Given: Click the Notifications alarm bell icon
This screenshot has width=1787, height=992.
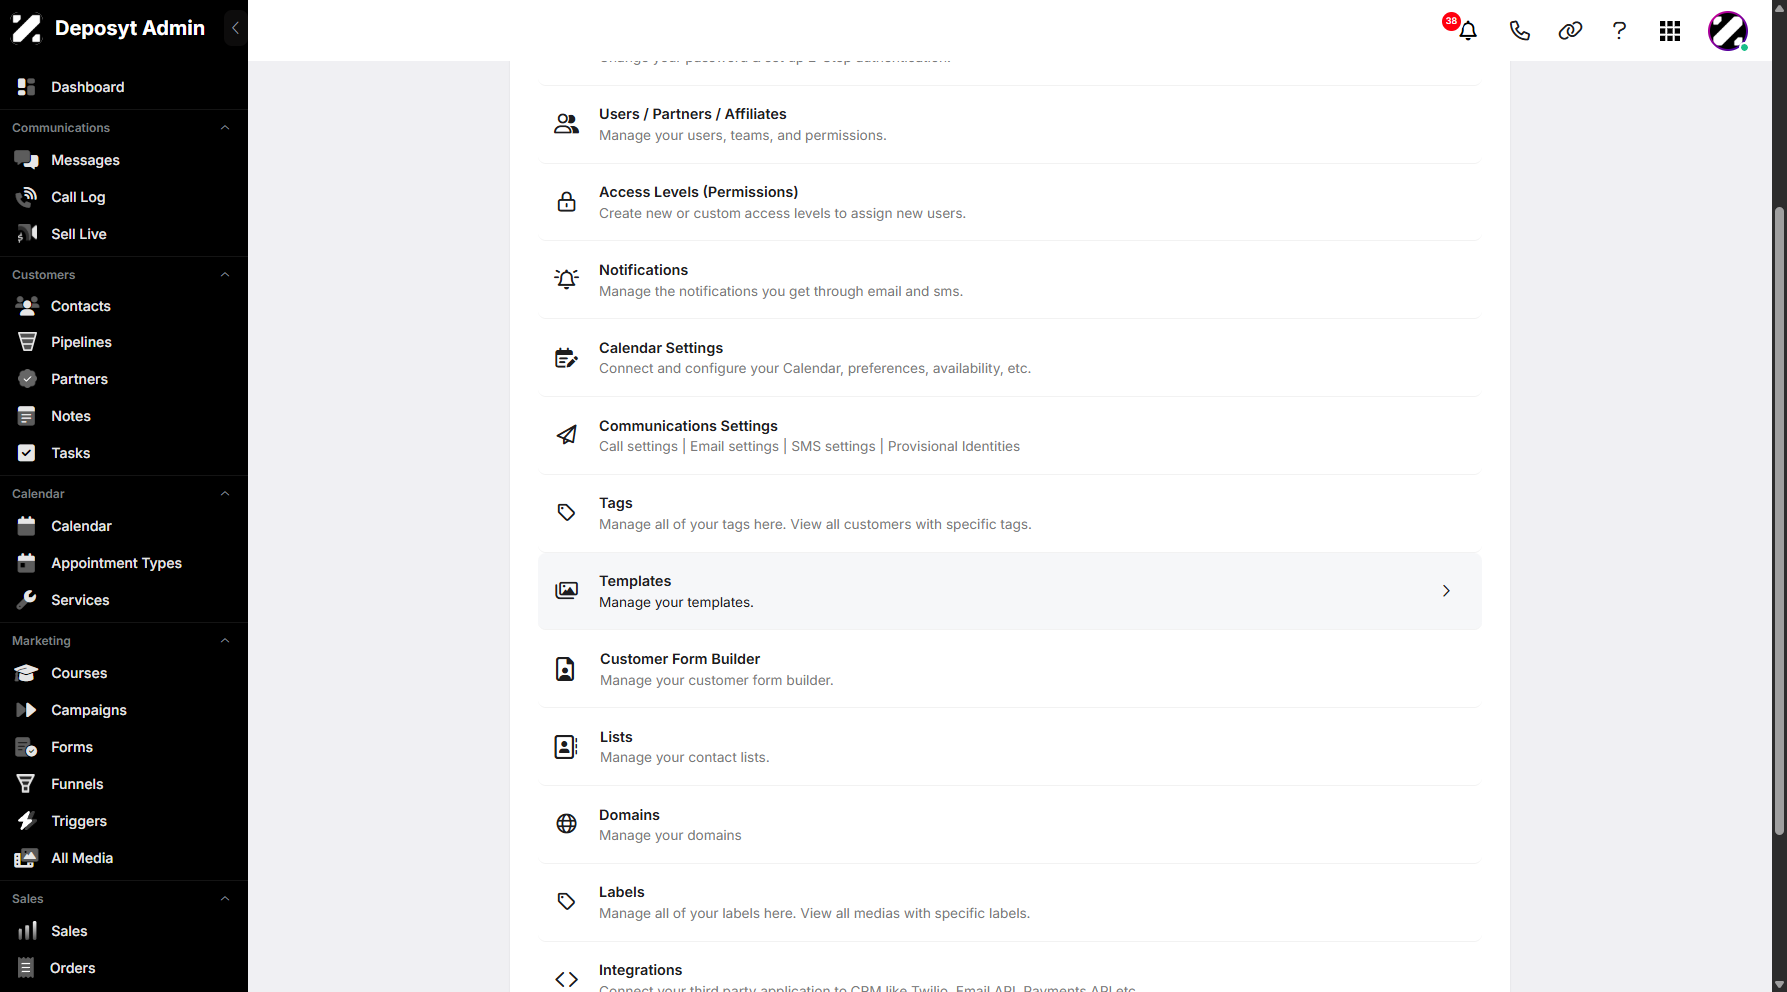Looking at the screenshot, I should 566,280.
